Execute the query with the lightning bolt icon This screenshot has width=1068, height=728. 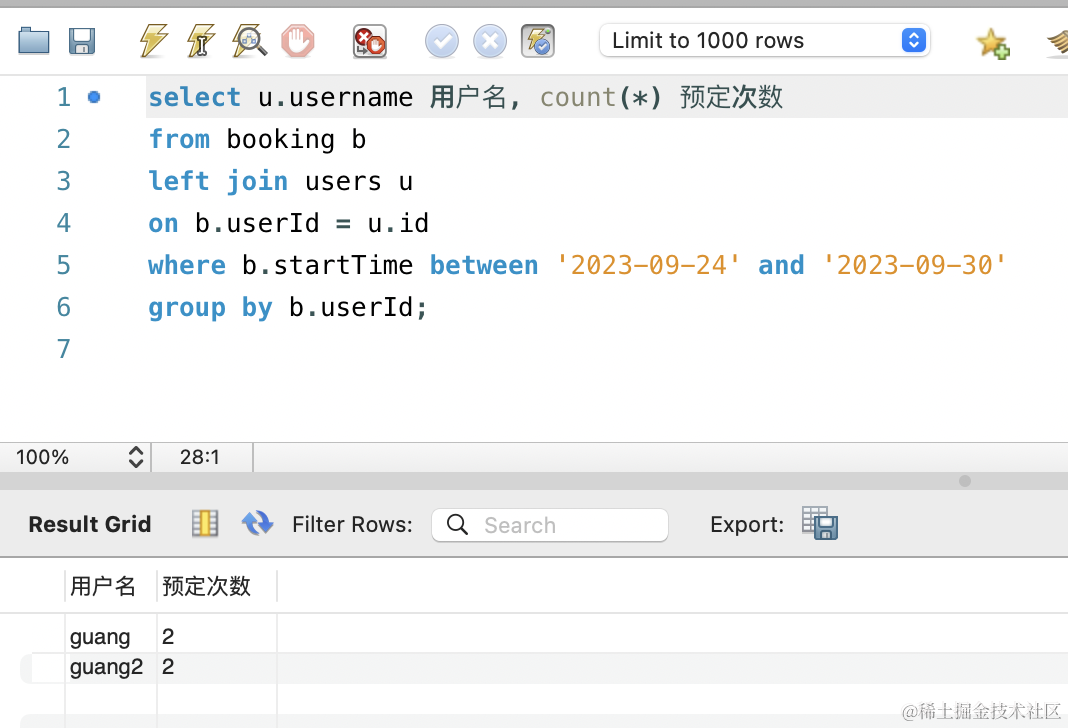pyautogui.click(x=153, y=41)
